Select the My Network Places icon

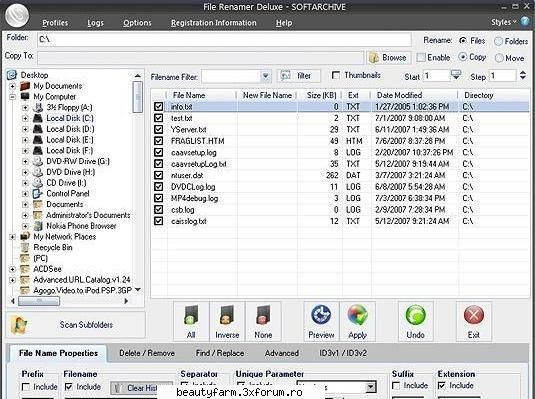pos(25,237)
